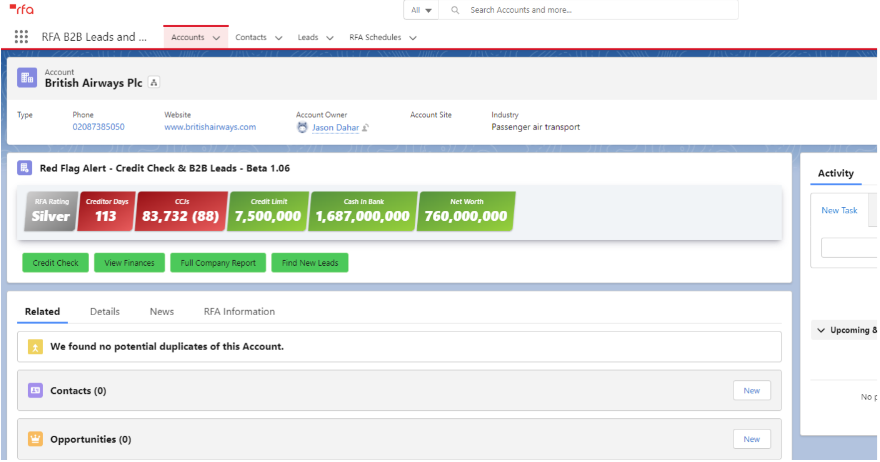Click the change owner icon
The height and width of the screenshot is (462, 880).
[x=365, y=128]
